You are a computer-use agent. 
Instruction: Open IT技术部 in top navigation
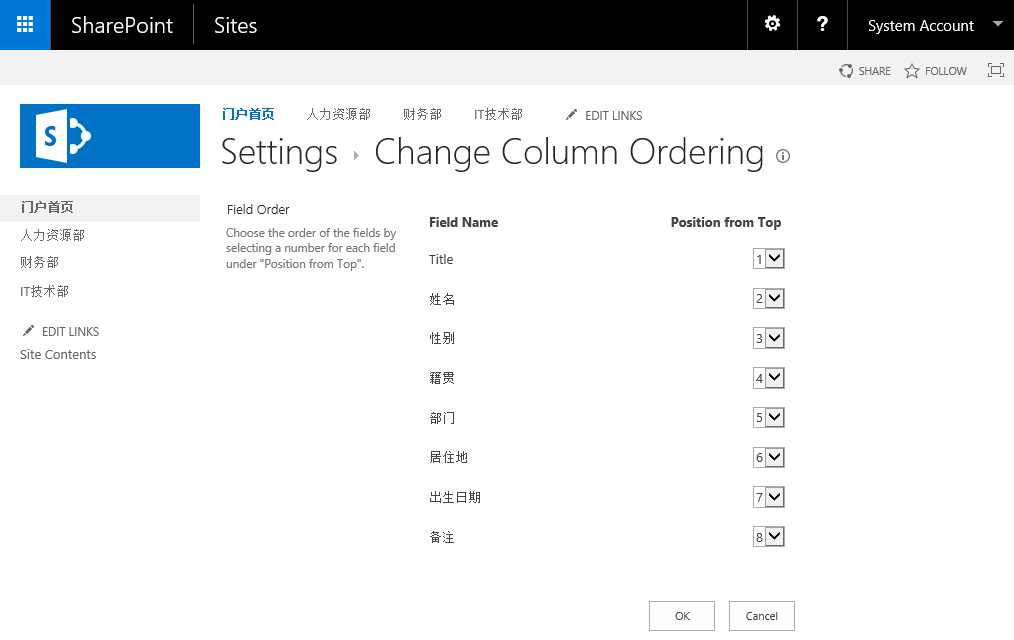[x=498, y=115]
